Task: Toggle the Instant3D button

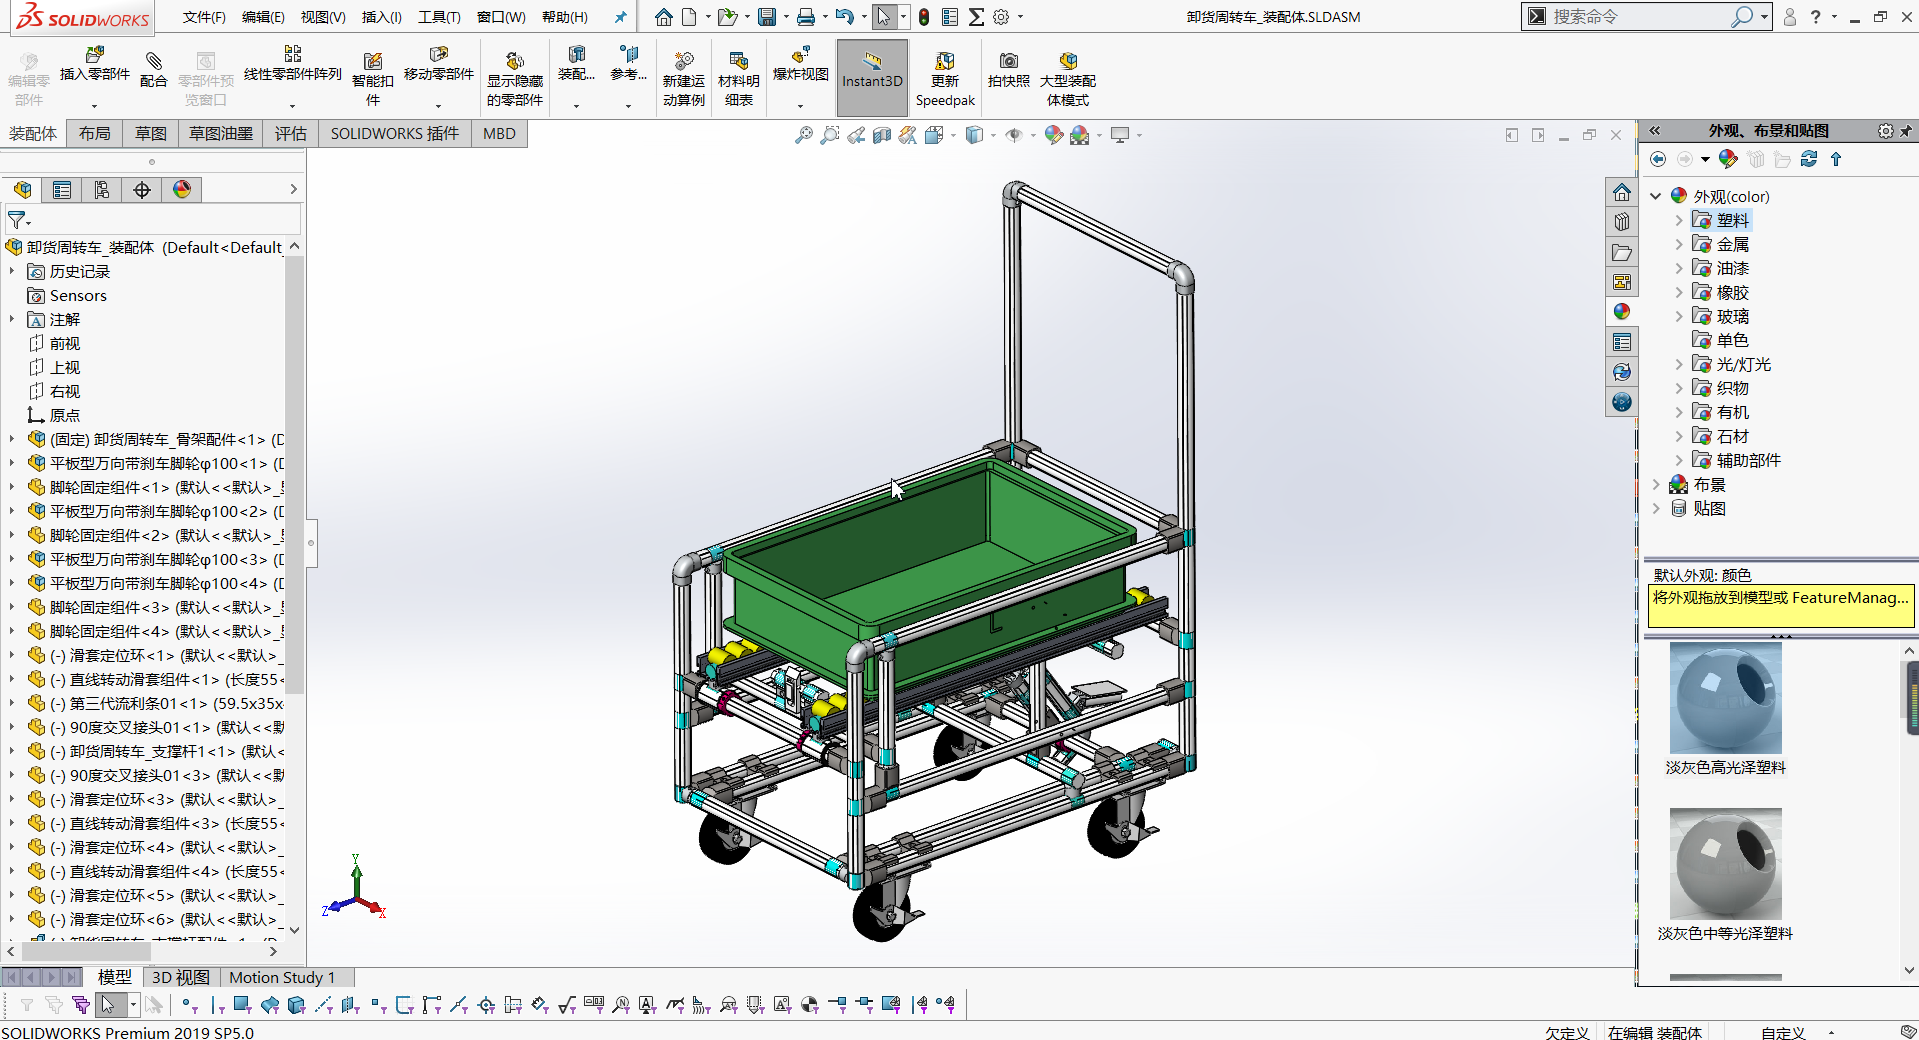Action: (872, 77)
